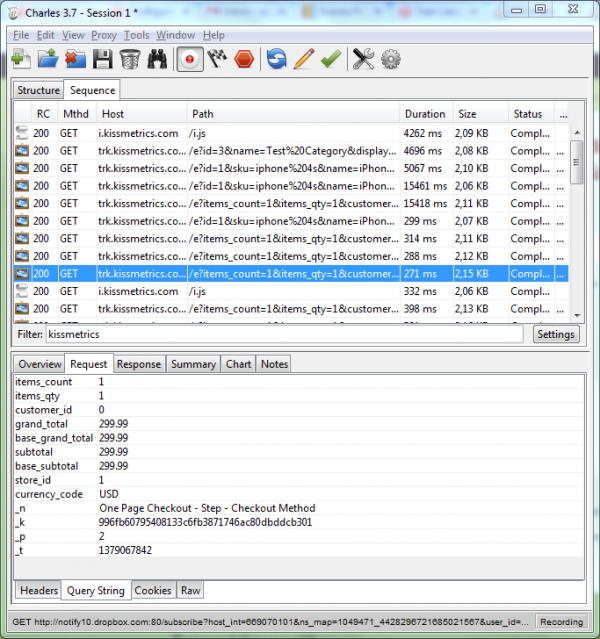Select the Request tab
The height and width of the screenshot is (639, 600).
tap(88, 364)
